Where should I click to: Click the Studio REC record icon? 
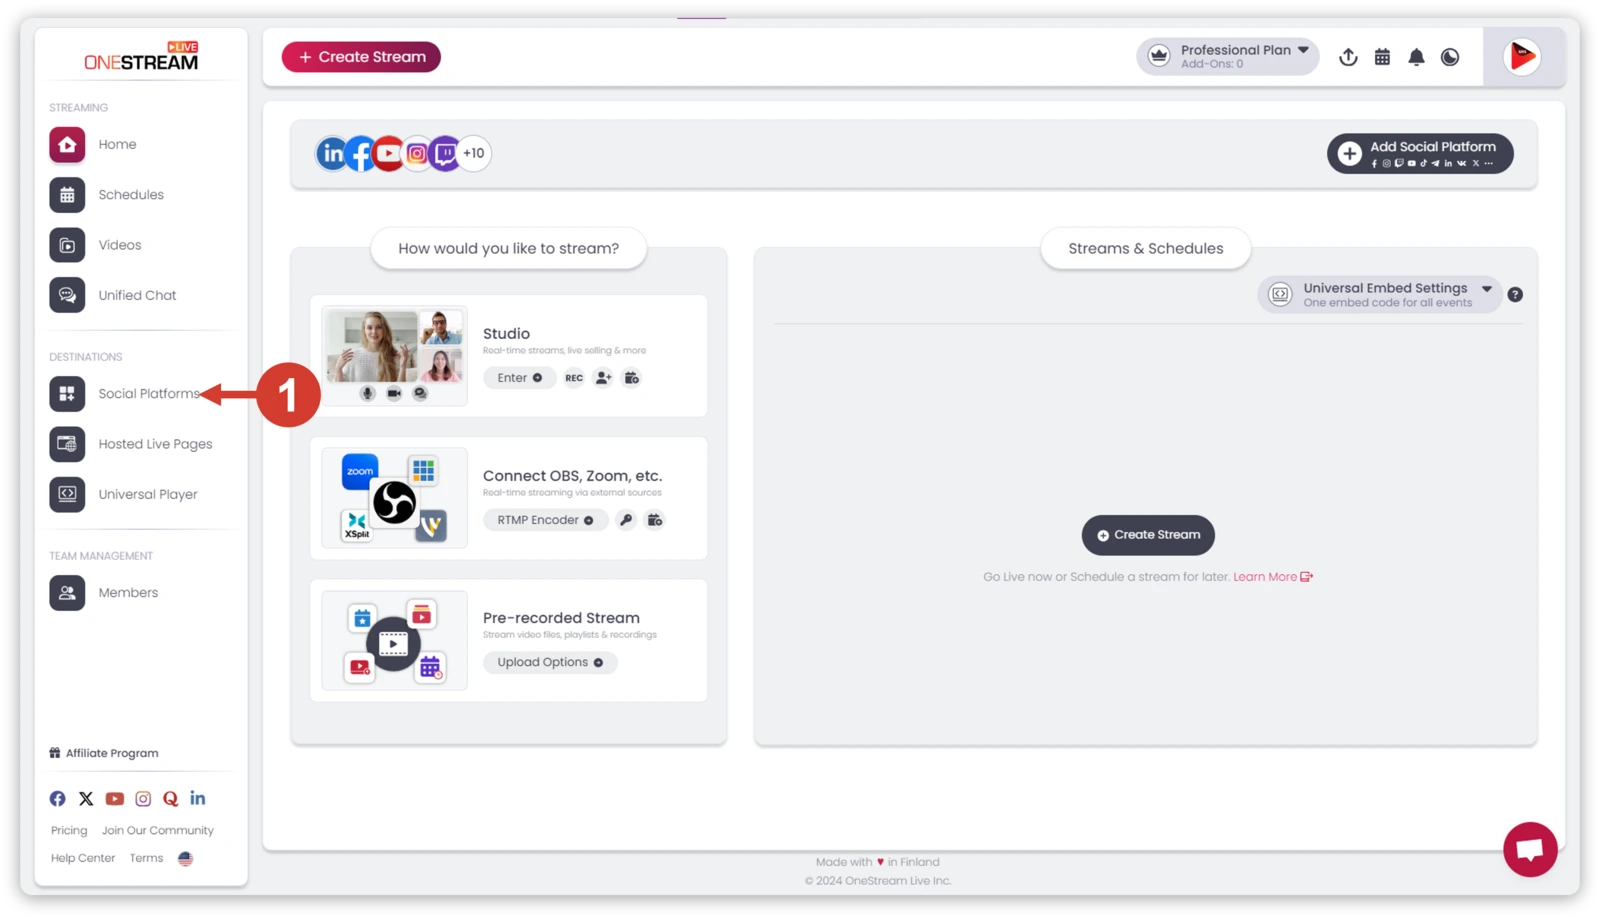tap(574, 378)
